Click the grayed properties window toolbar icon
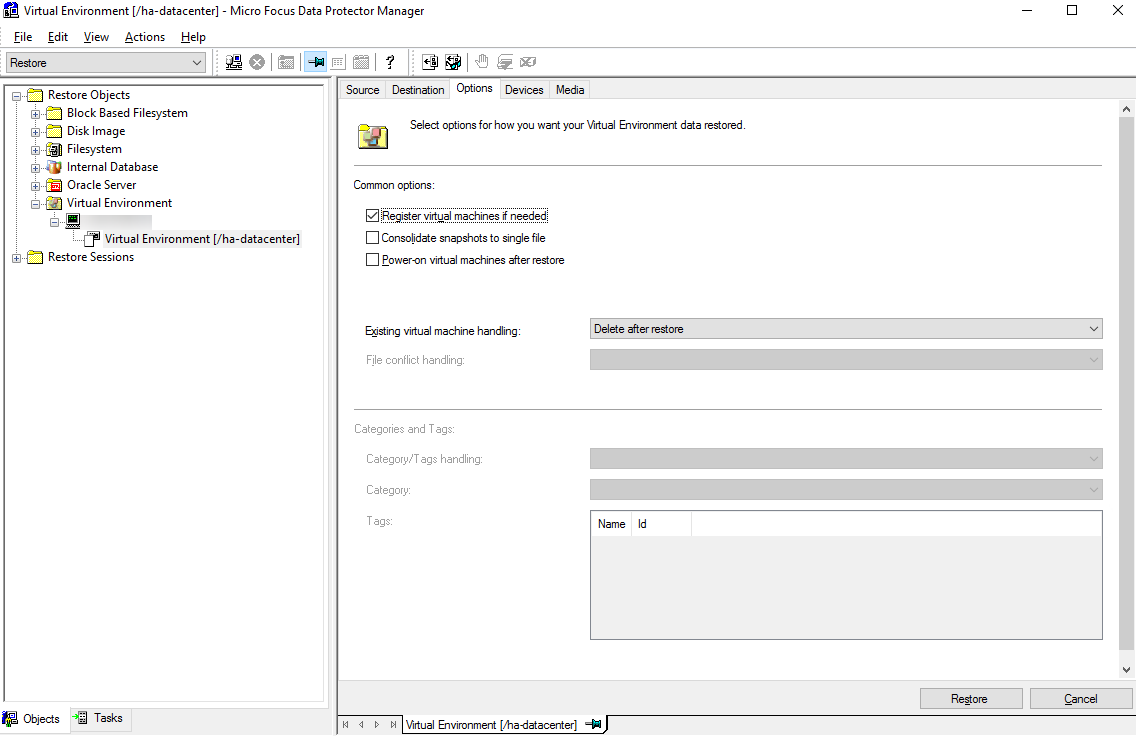The height and width of the screenshot is (736, 1136). tap(286, 62)
